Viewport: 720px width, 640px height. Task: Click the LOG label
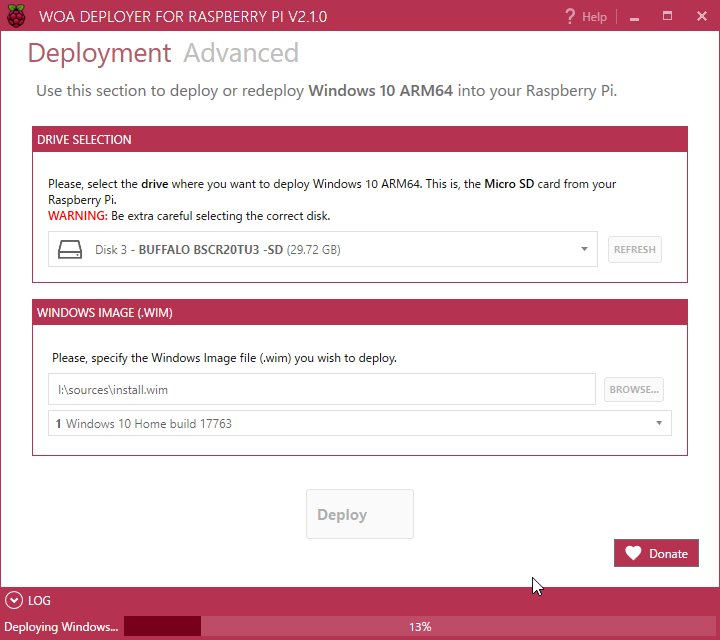tap(39, 601)
